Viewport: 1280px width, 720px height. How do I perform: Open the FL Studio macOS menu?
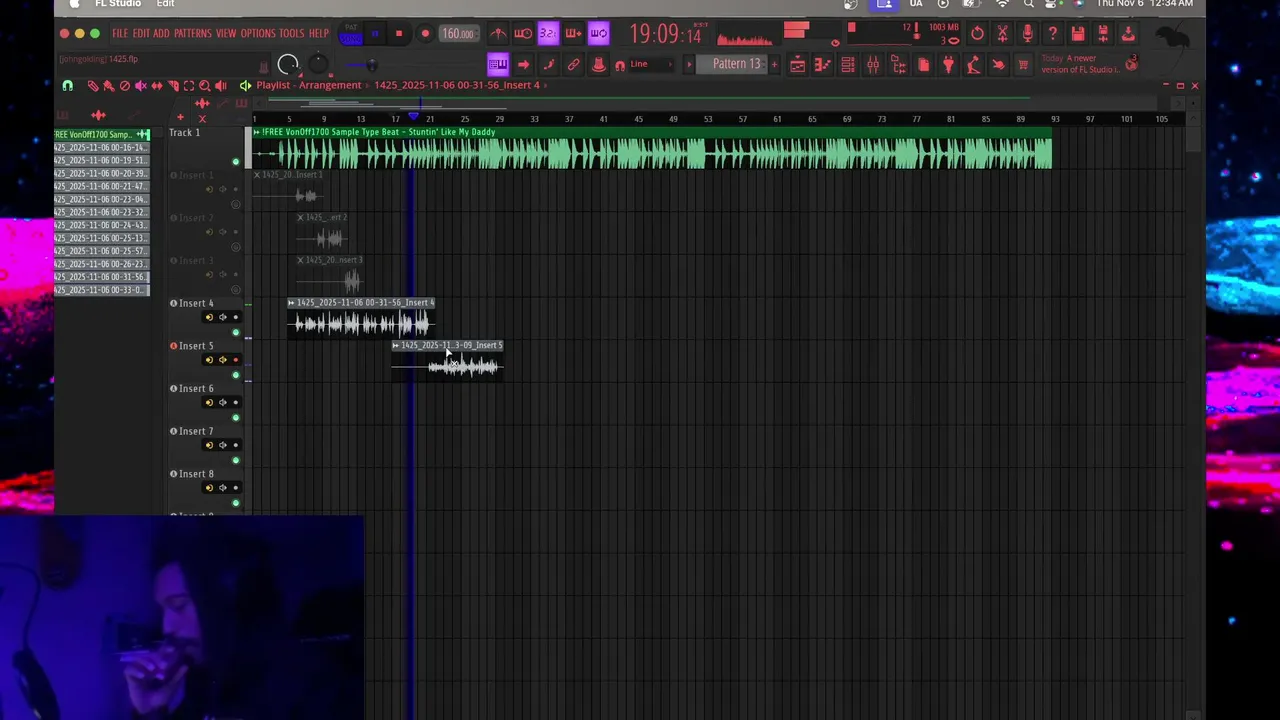[x=118, y=4]
